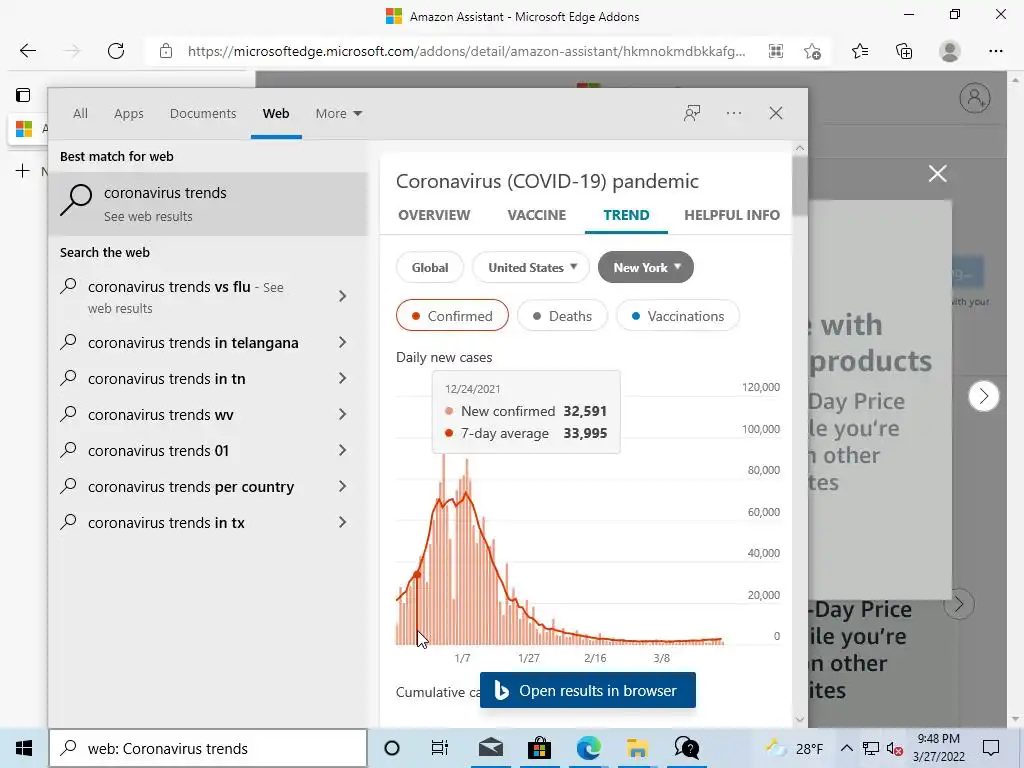Open Microsoft Store from taskbar
1024x768 pixels.
tap(539, 748)
